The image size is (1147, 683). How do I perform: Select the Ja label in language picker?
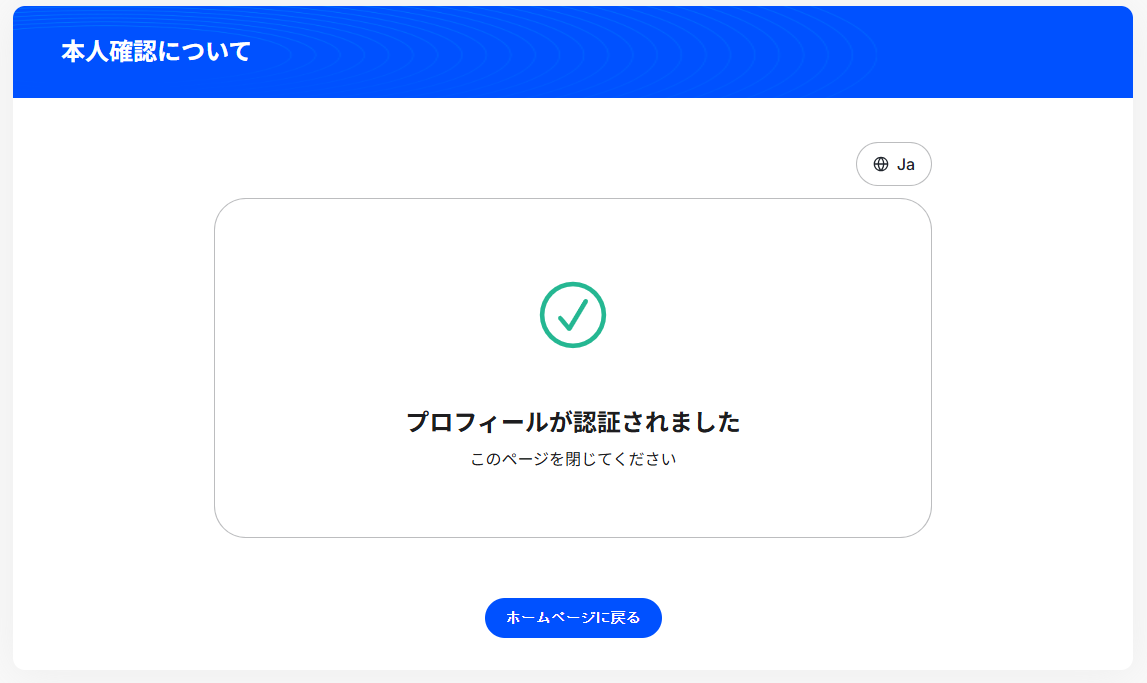click(x=906, y=164)
